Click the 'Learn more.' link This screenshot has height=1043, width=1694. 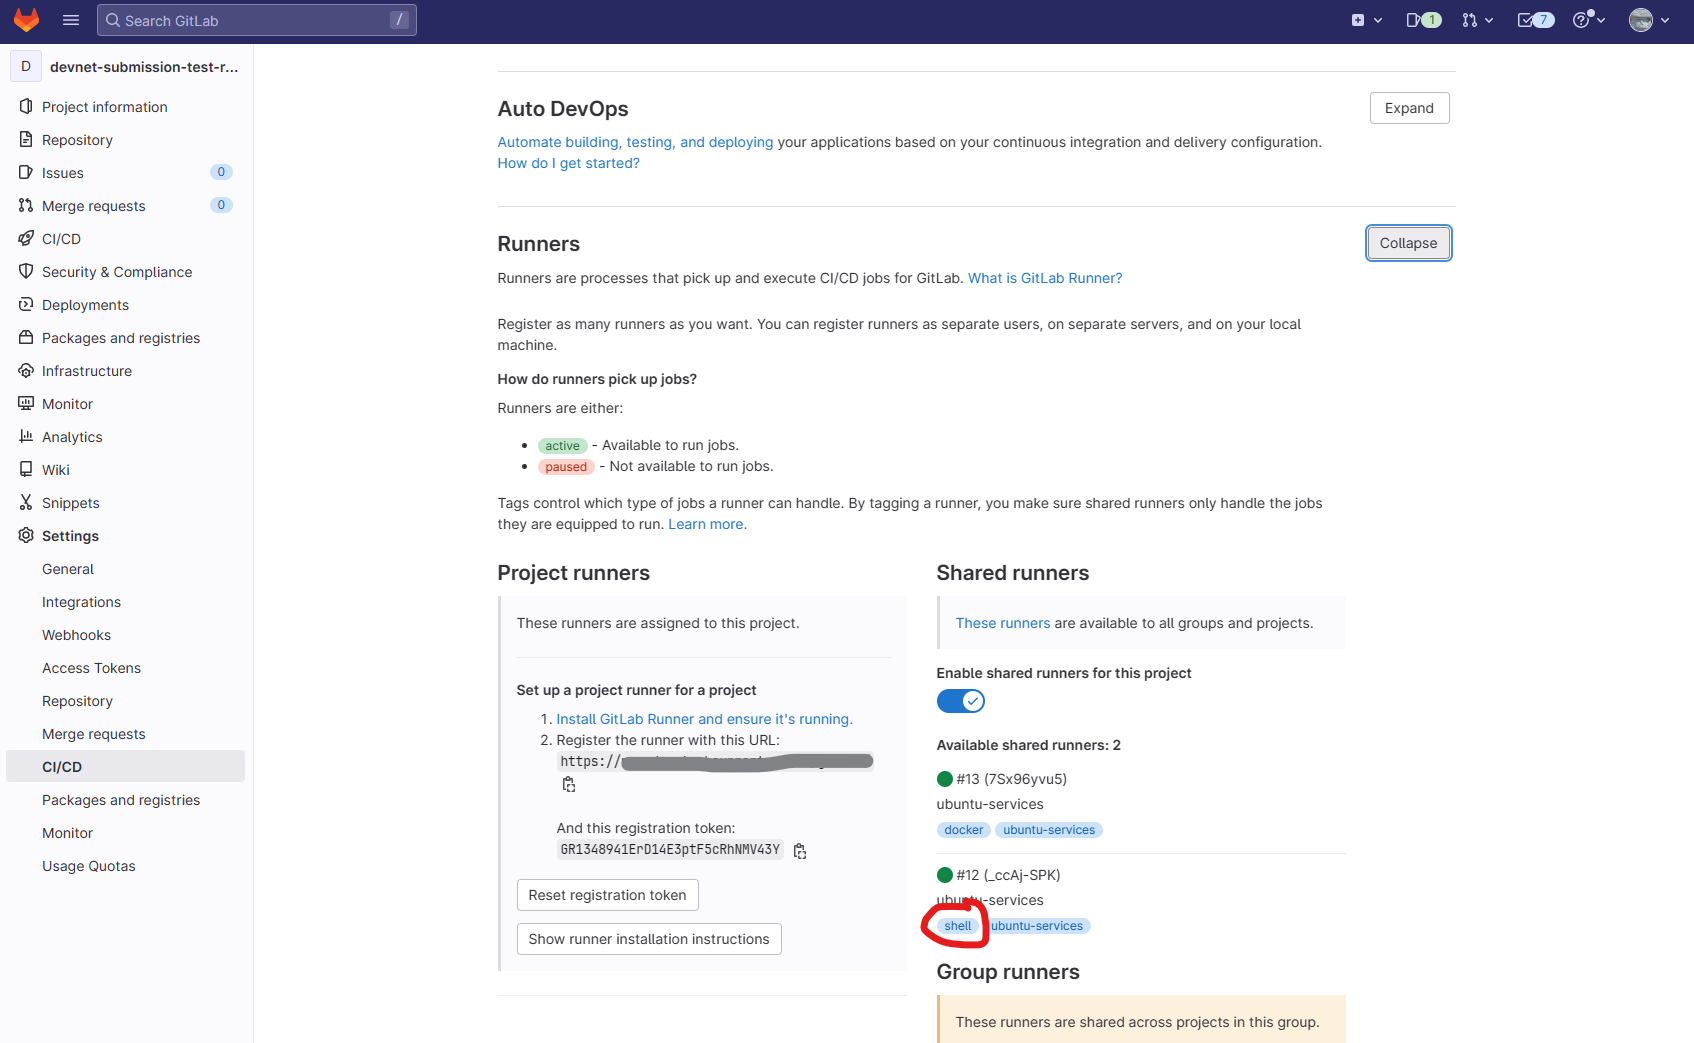coord(707,524)
